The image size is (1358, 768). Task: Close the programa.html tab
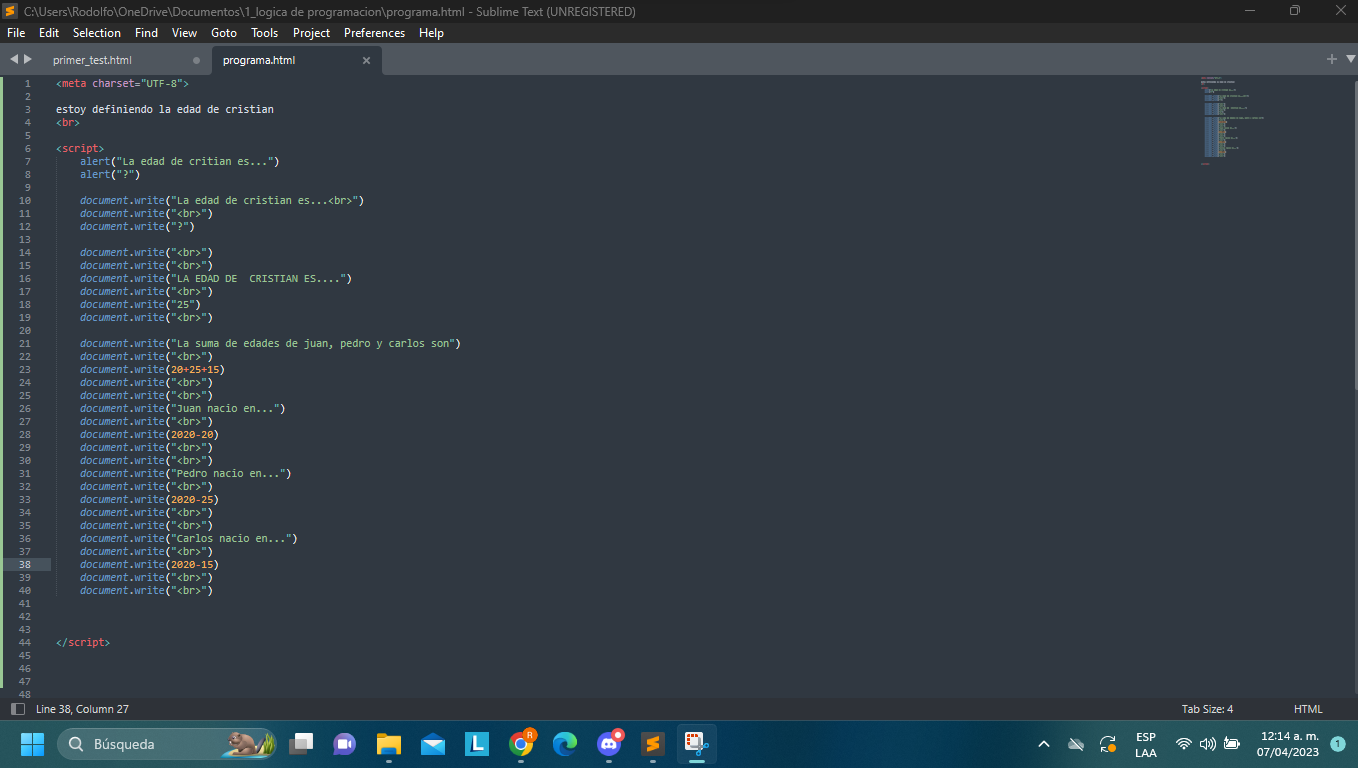coord(366,60)
